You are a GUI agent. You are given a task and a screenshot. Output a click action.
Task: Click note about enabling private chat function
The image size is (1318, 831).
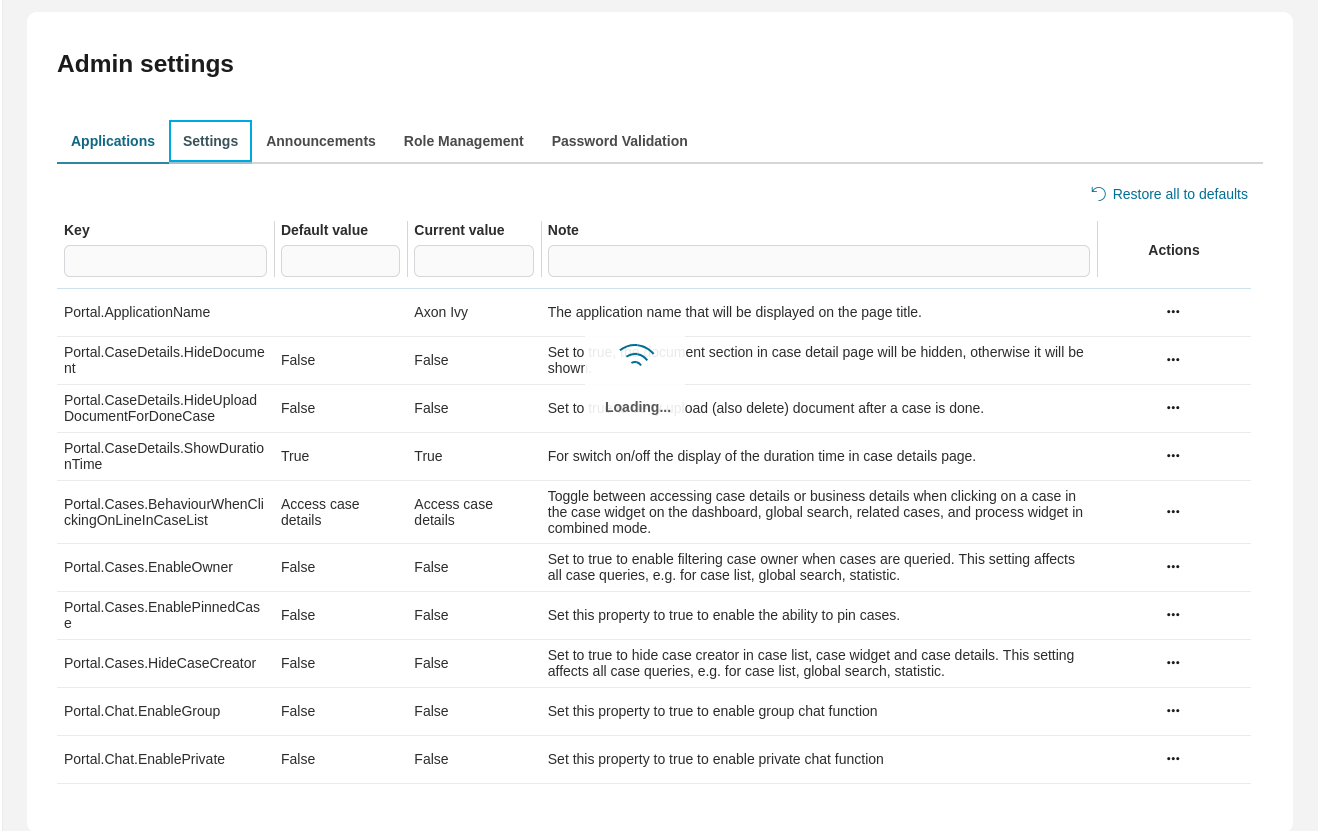716,759
